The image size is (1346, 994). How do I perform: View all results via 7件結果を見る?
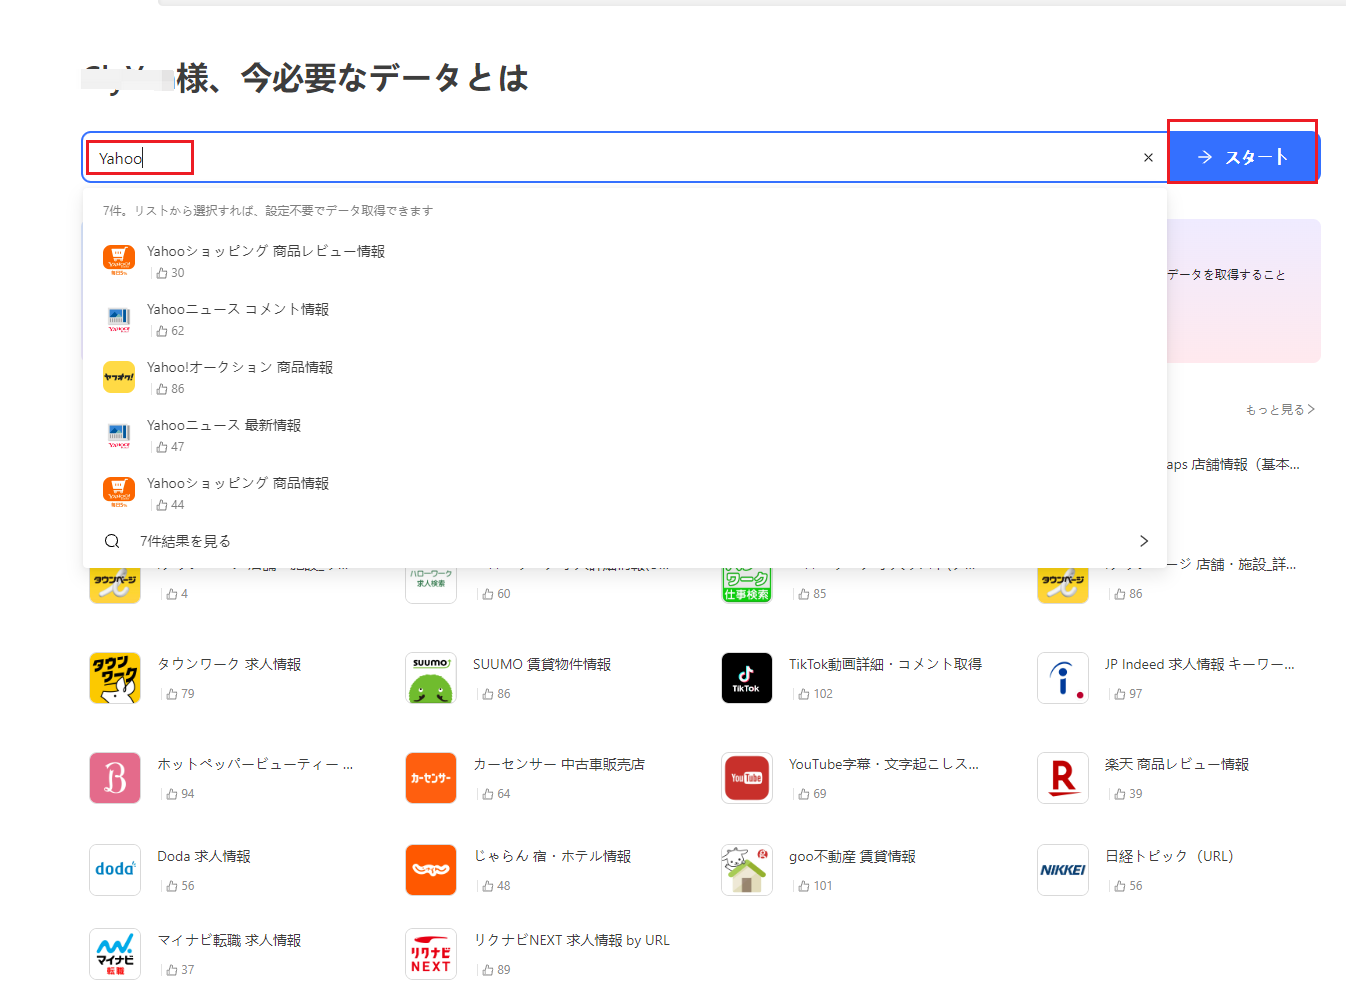(x=185, y=541)
